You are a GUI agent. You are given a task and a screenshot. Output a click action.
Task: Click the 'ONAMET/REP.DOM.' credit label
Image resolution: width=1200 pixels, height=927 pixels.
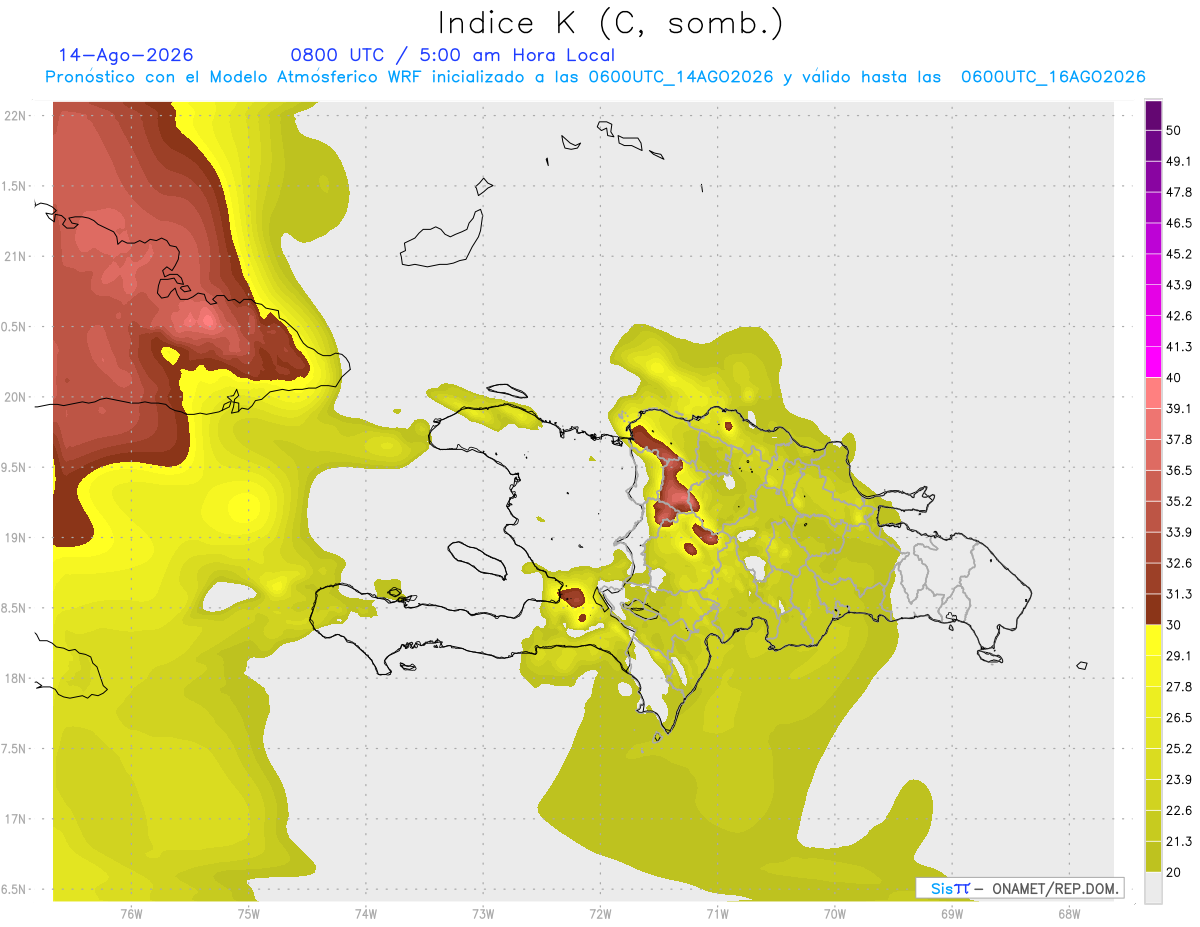tap(1055, 888)
